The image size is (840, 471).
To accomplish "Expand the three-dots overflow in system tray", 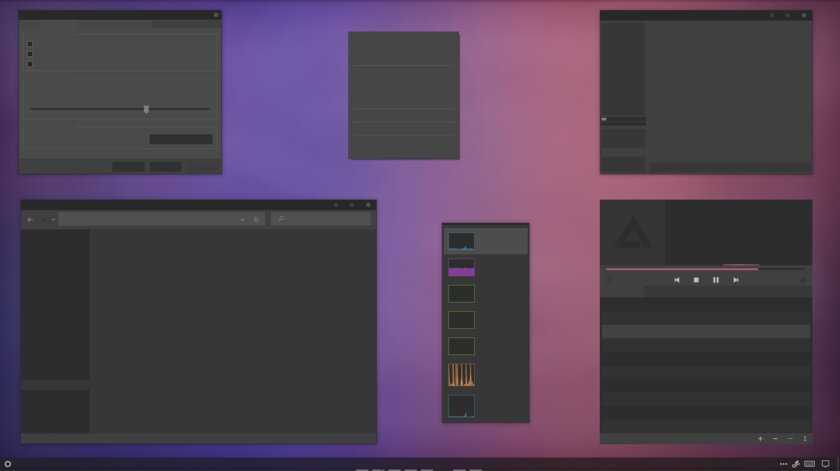I will pos(784,464).
